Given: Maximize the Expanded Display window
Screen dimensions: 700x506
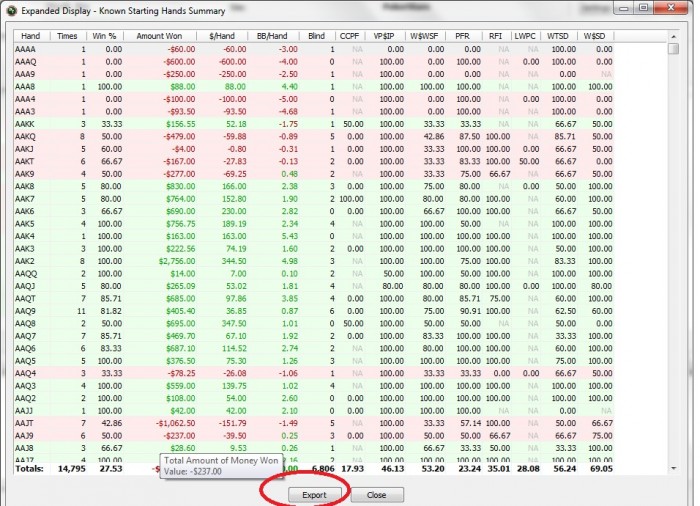Looking at the screenshot, I should pos(643,8).
